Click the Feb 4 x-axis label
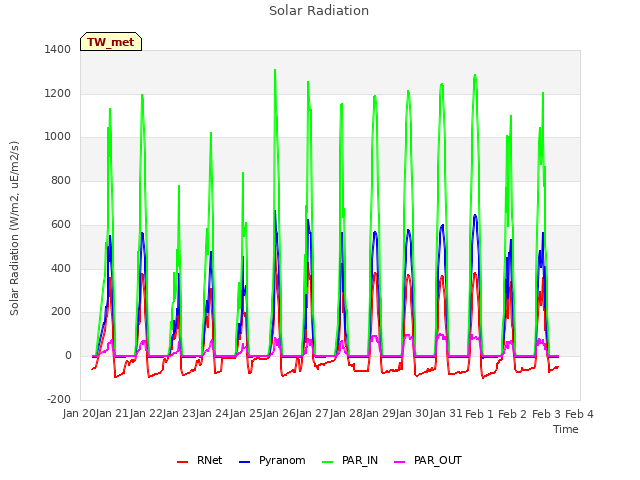Viewport: 640px width, 480px height. [x=580, y=414]
